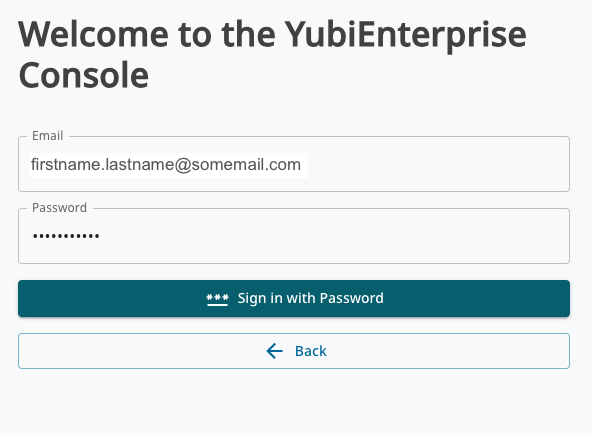Place cursor after the last password dot

[x=100, y=236]
